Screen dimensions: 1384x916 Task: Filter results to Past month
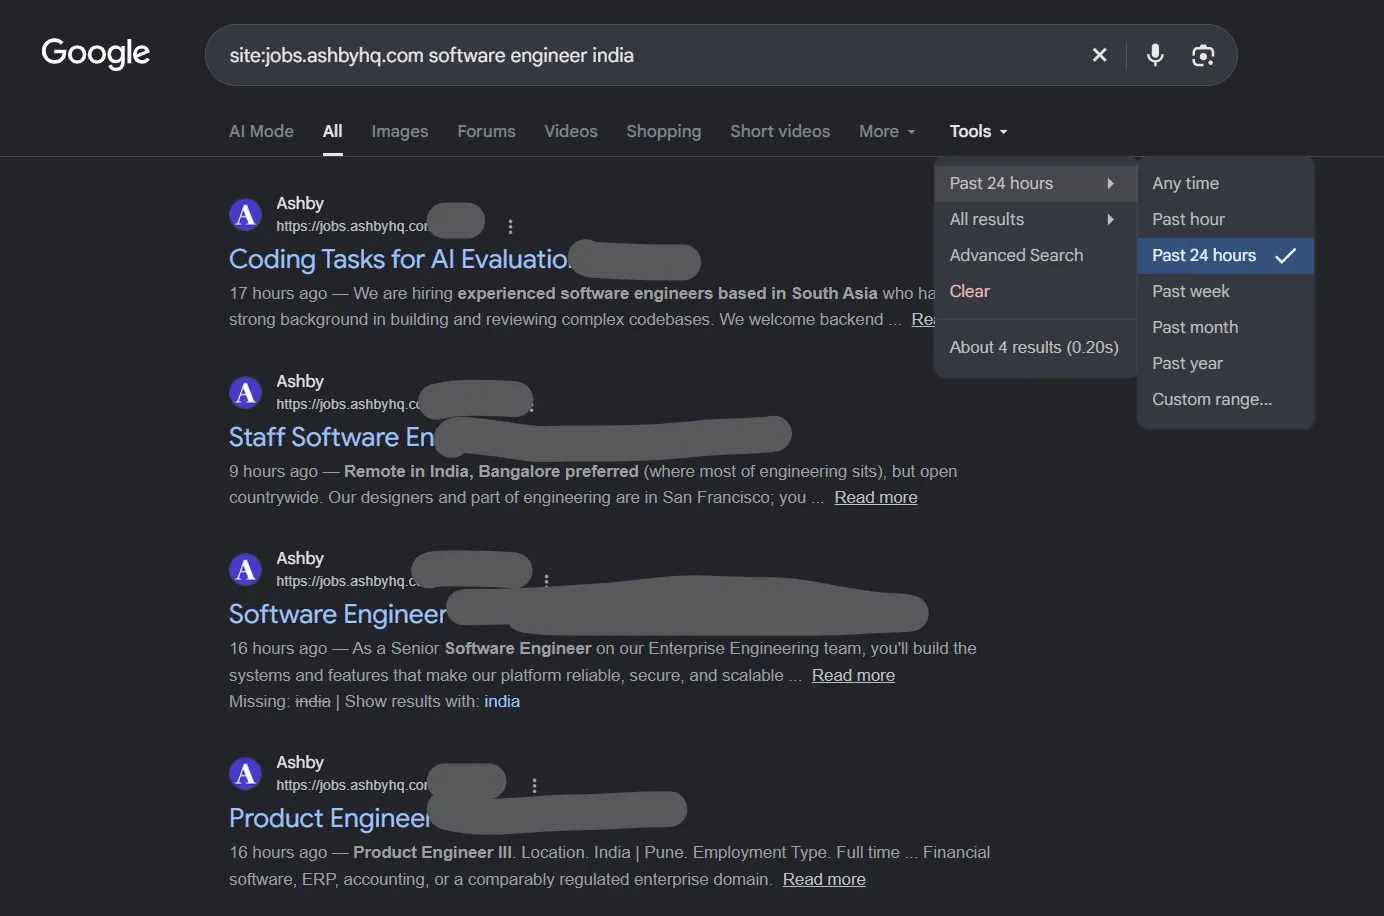(x=1225, y=327)
